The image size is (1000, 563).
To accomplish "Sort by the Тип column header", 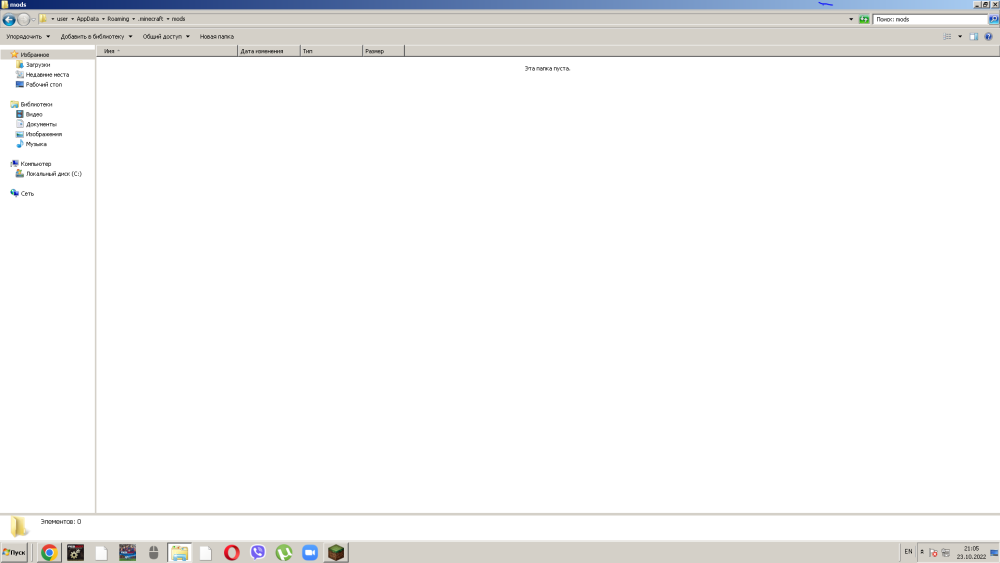I will point(331,51).
